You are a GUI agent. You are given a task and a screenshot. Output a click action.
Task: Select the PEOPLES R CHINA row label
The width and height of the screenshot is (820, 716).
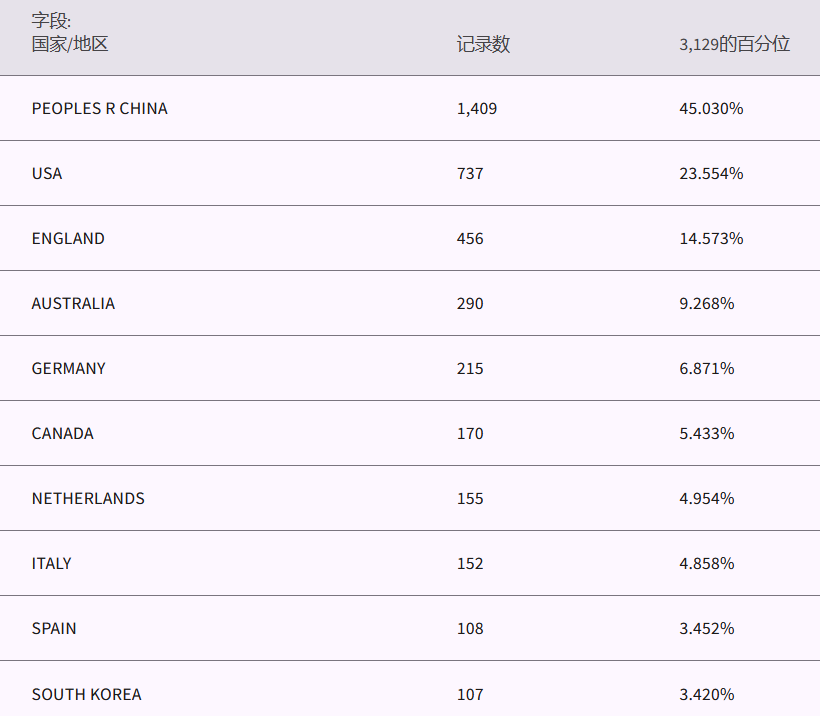coord(99,108)
